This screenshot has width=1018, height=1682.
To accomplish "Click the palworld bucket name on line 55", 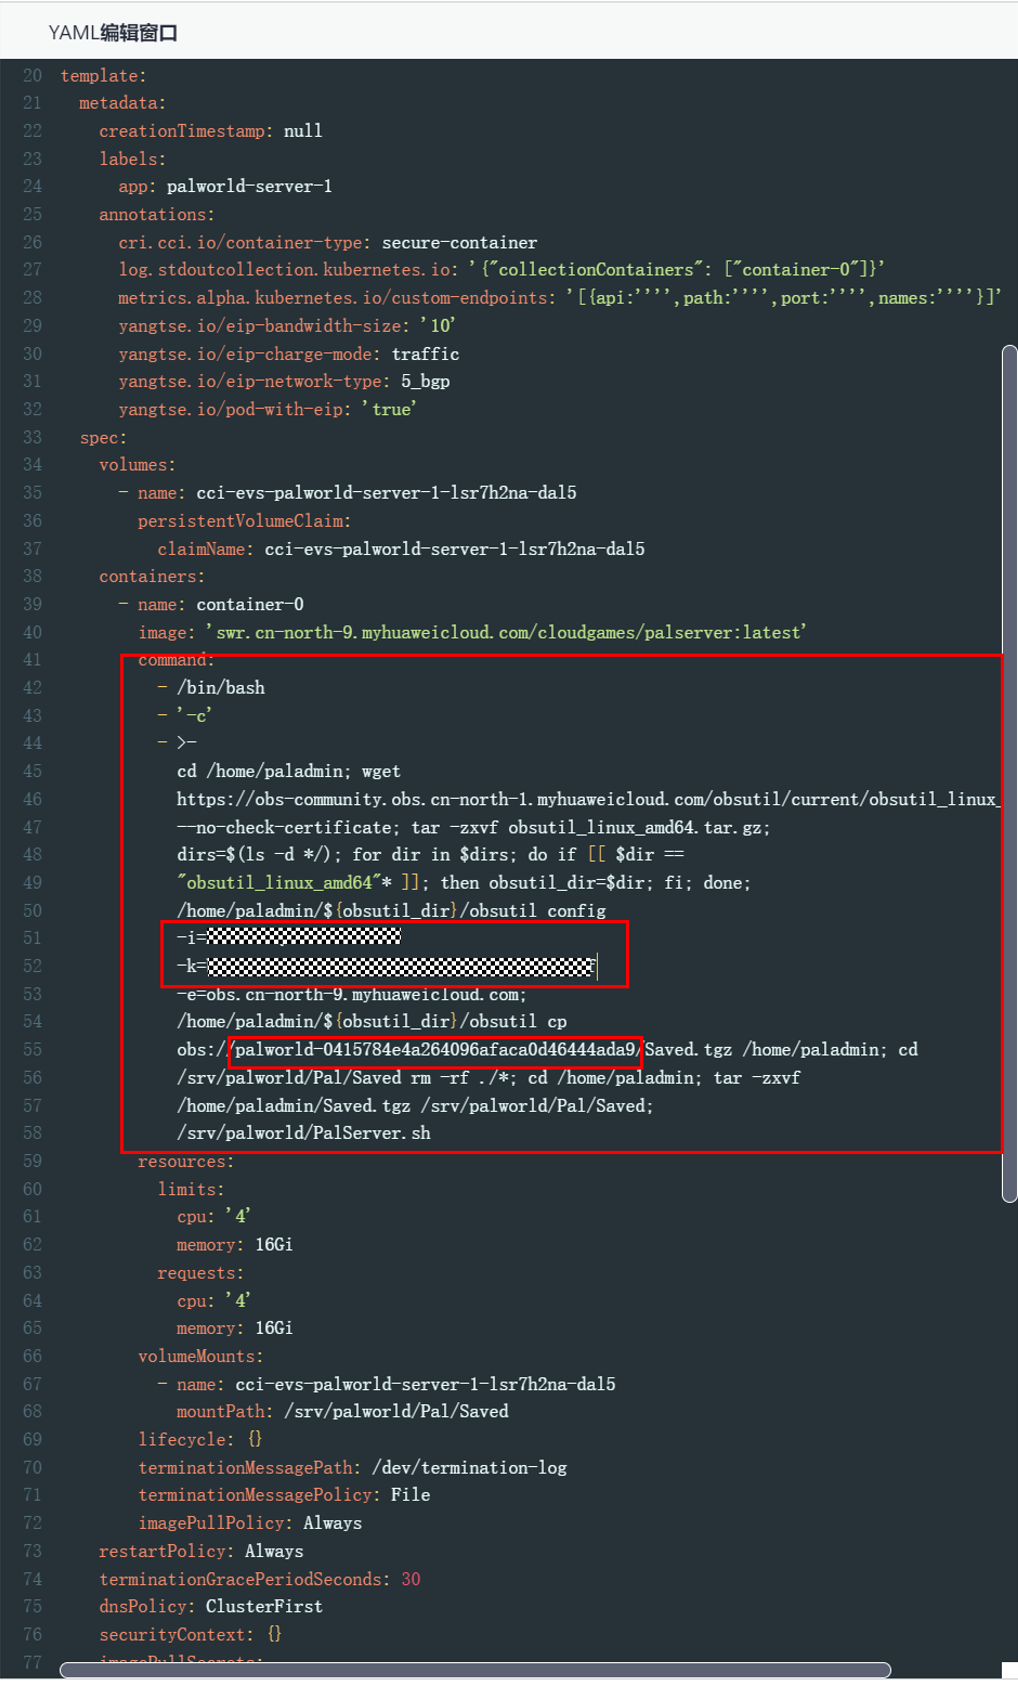I will (x=435, y=1050).
